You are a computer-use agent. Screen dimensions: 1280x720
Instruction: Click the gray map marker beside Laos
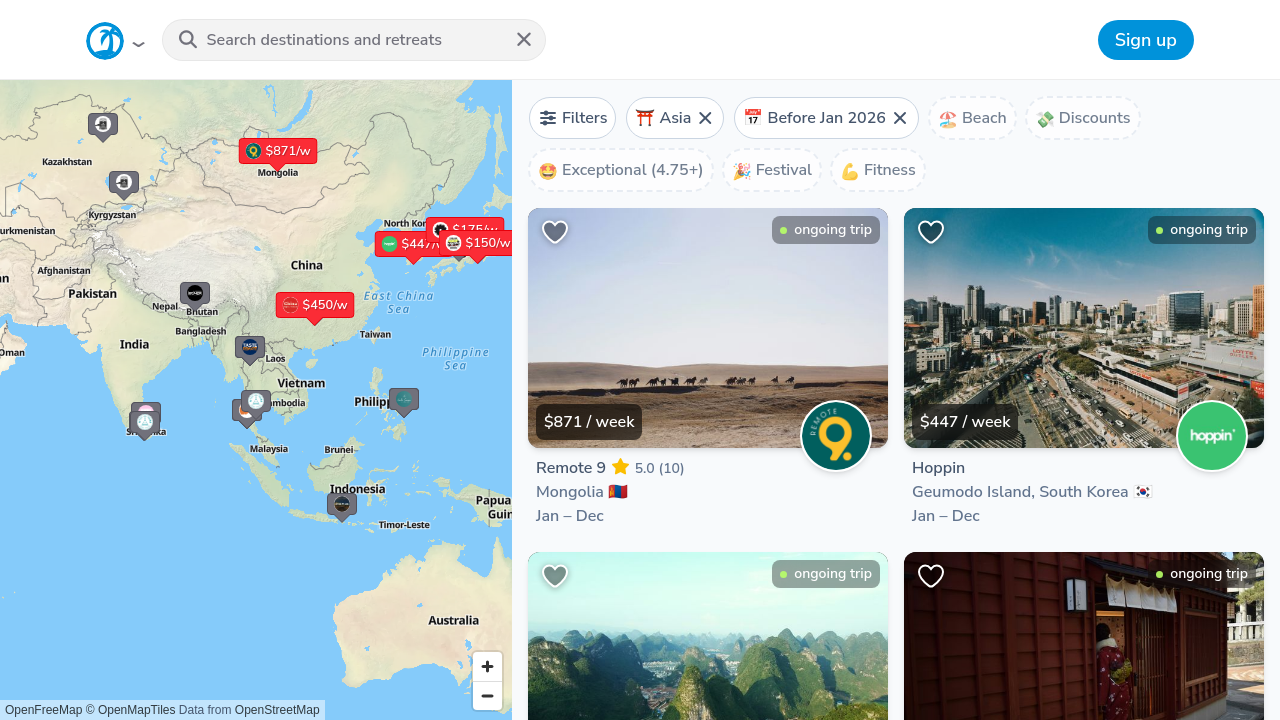250,349
